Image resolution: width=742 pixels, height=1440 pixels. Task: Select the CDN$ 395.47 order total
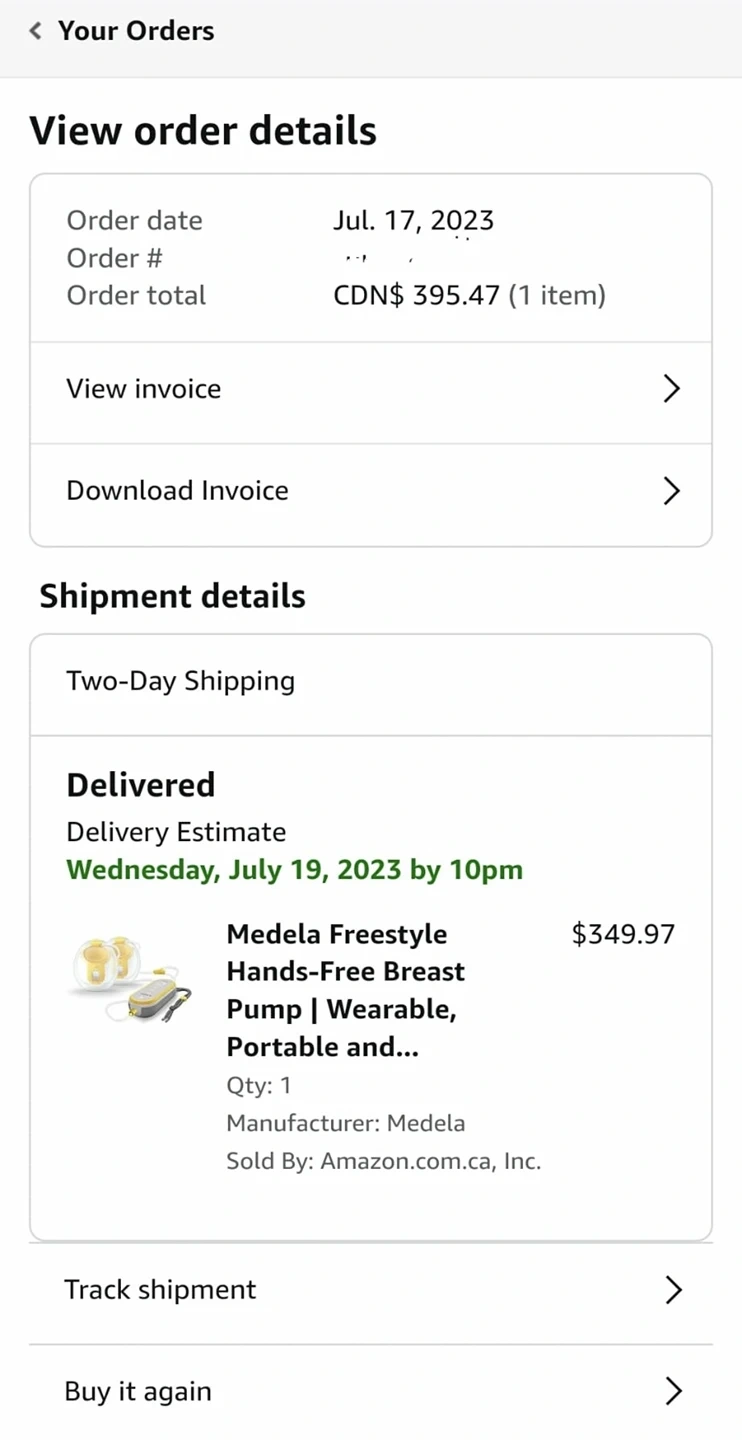coord(416,296)
